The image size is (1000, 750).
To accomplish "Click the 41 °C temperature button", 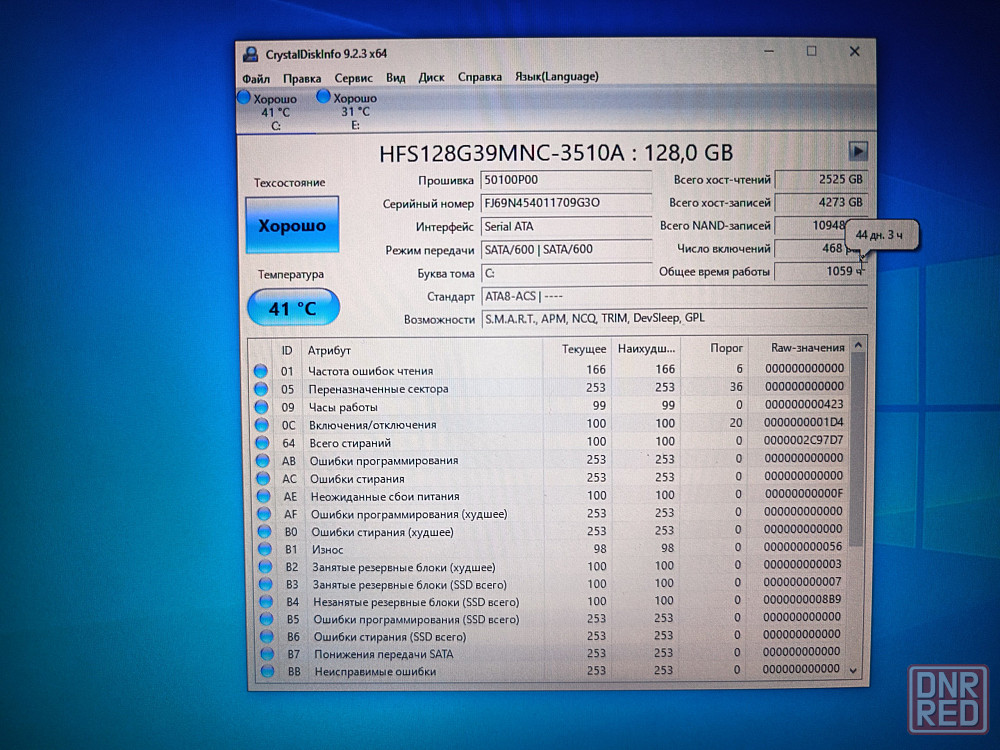I will (x=293, y=309).
